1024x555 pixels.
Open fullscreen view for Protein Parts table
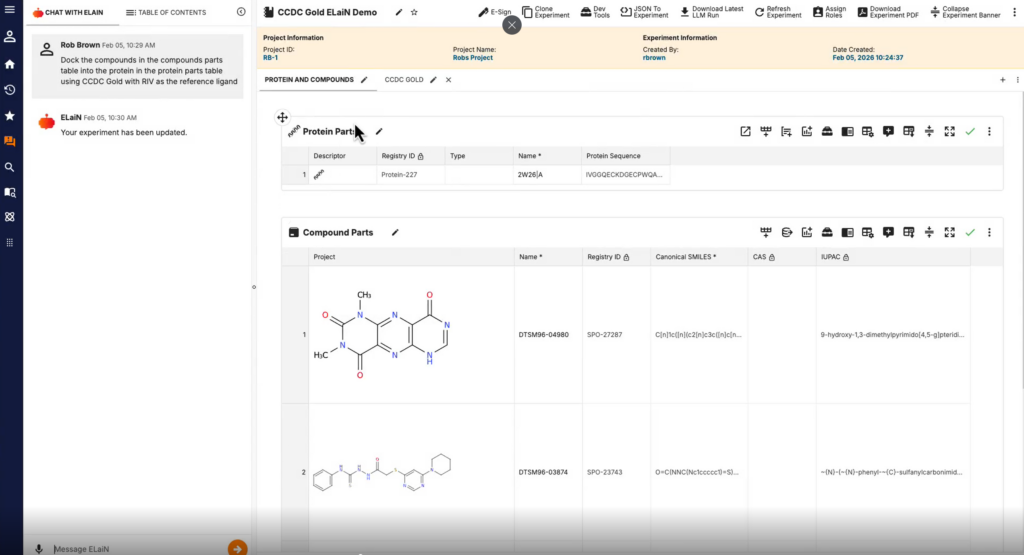pos(949,131)
